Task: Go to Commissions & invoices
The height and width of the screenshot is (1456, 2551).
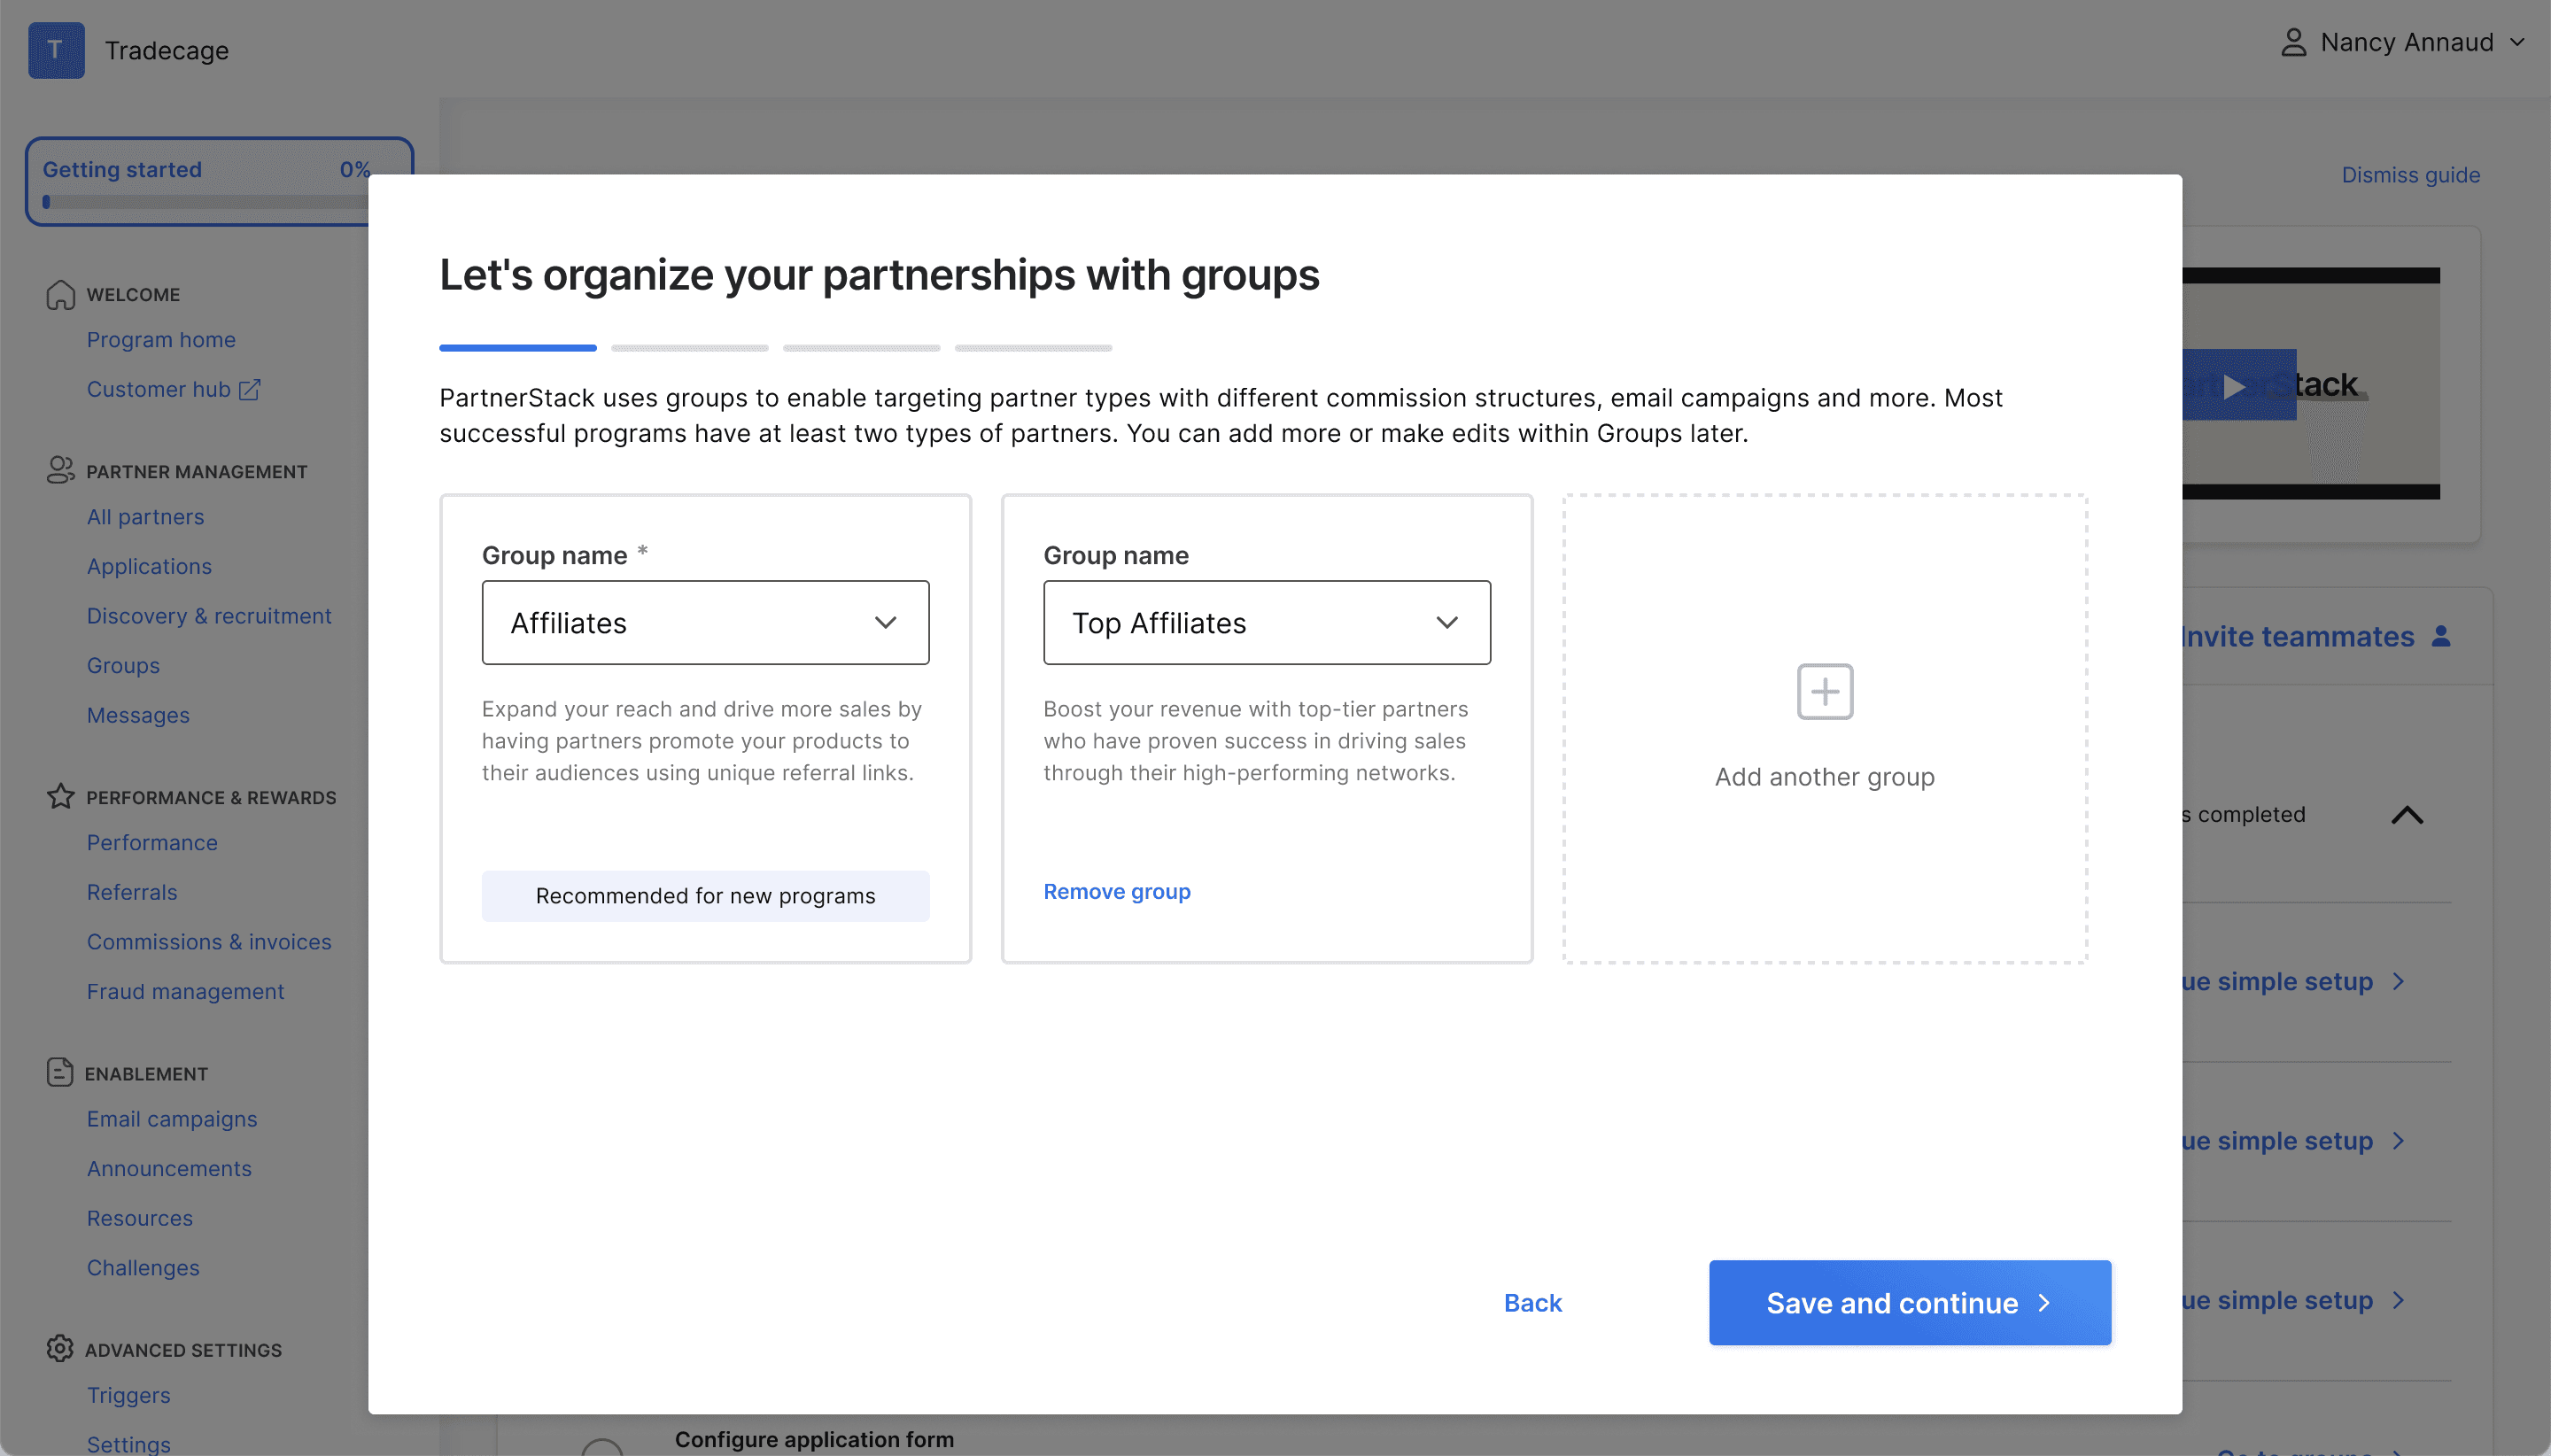Action: pyautogui.click(x=209, y=942)
